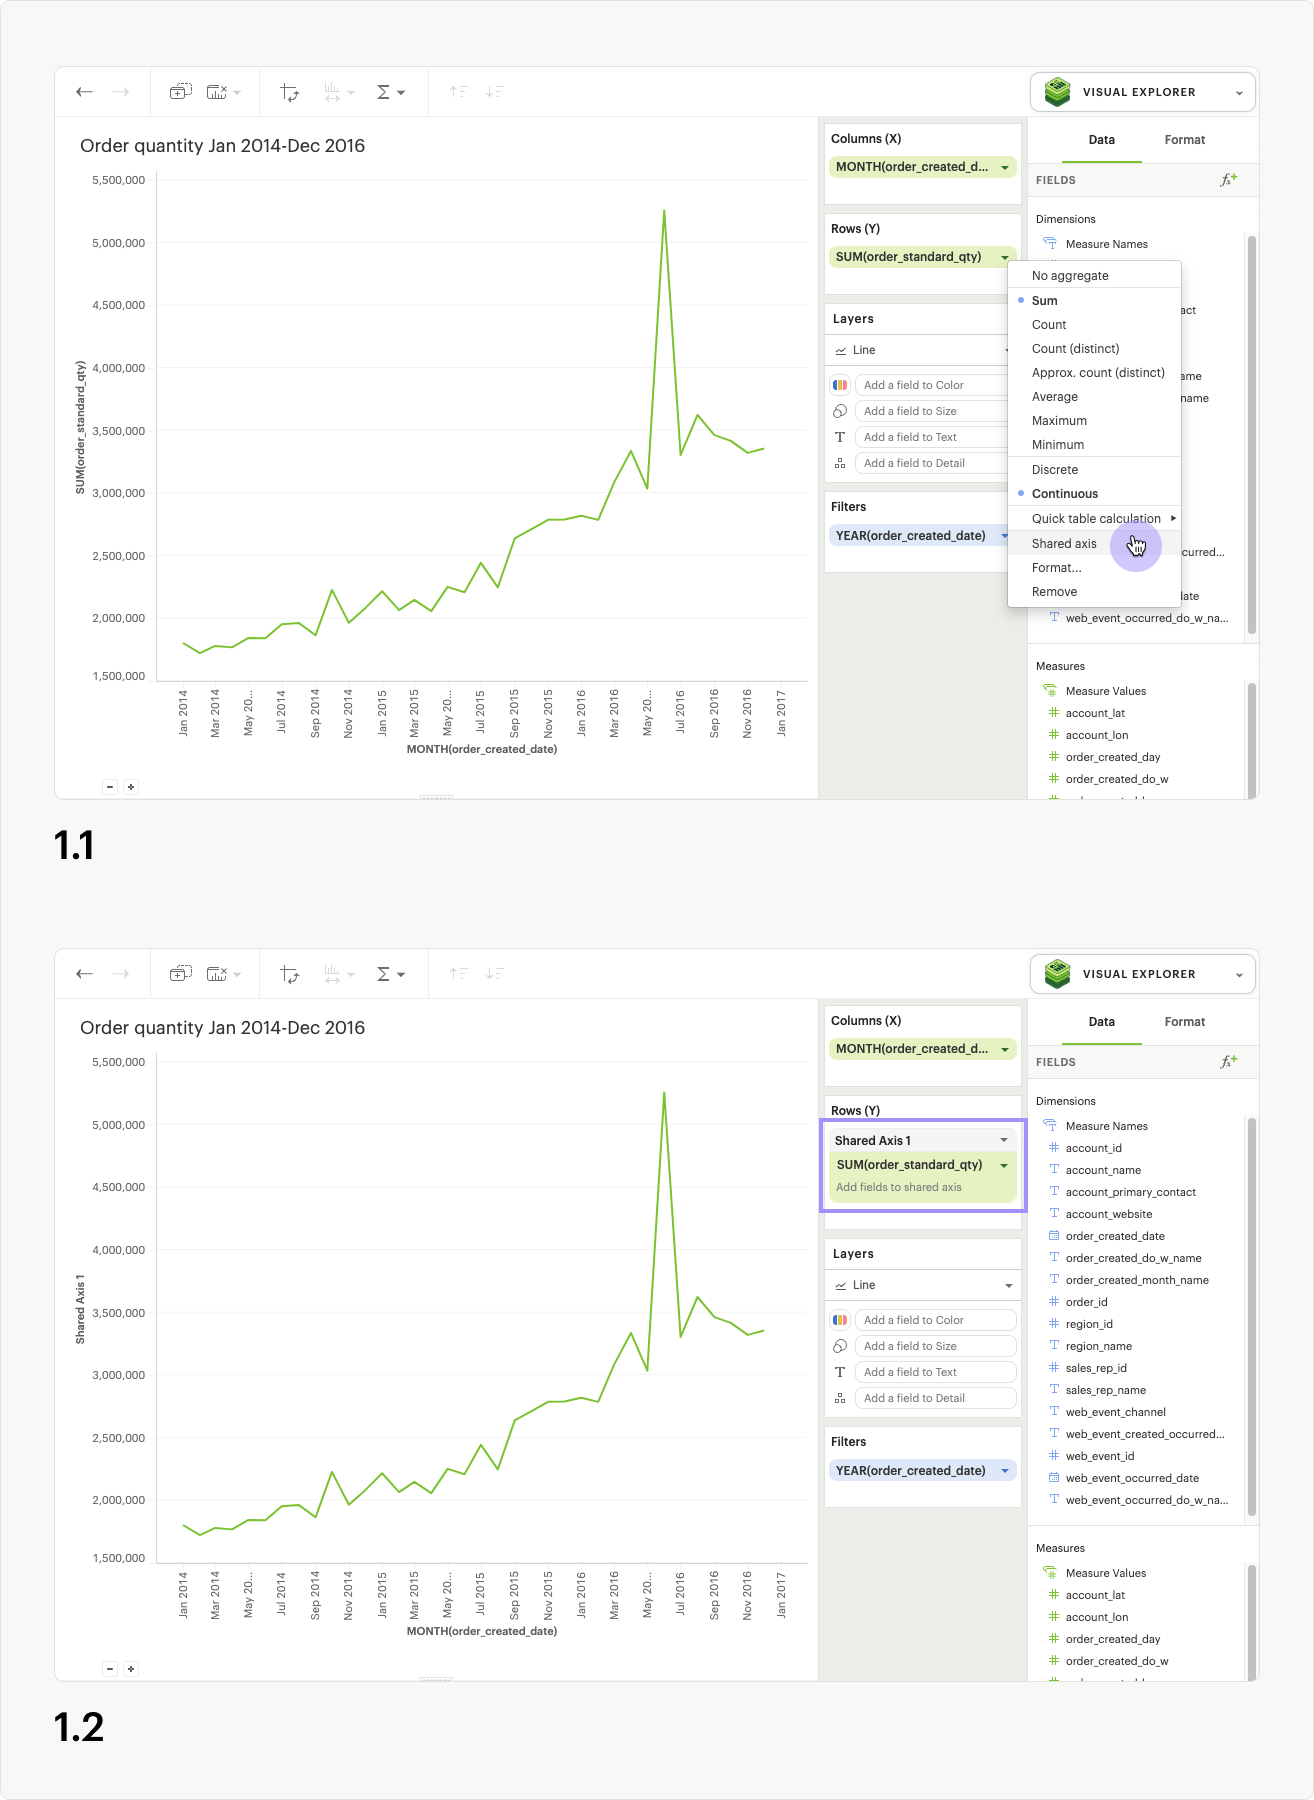The width and height of the screenshot is (1314, 1800).
Task: Click sort ascending icon in figure 1.1 toolbar
Action: pyautogui.click(x=458, y=92)
